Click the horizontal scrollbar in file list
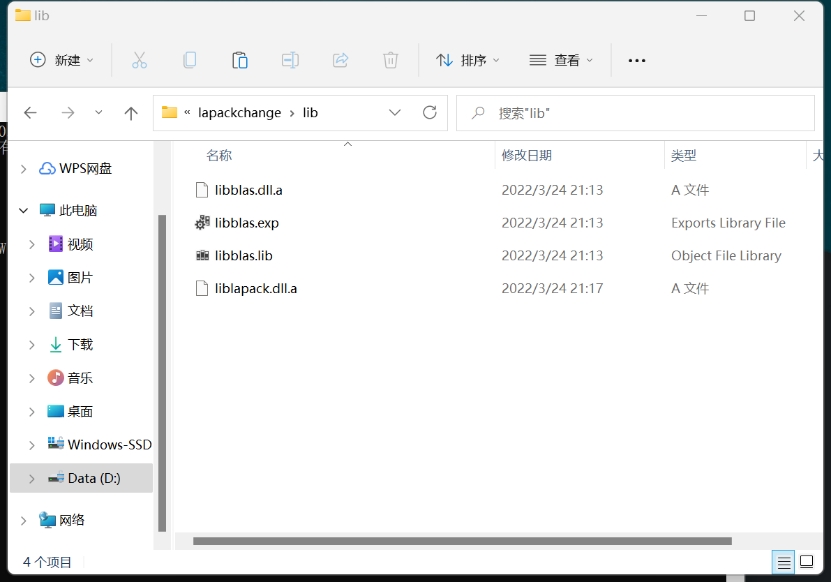Screen dimensions: 831x582 (x=460, y=541)
